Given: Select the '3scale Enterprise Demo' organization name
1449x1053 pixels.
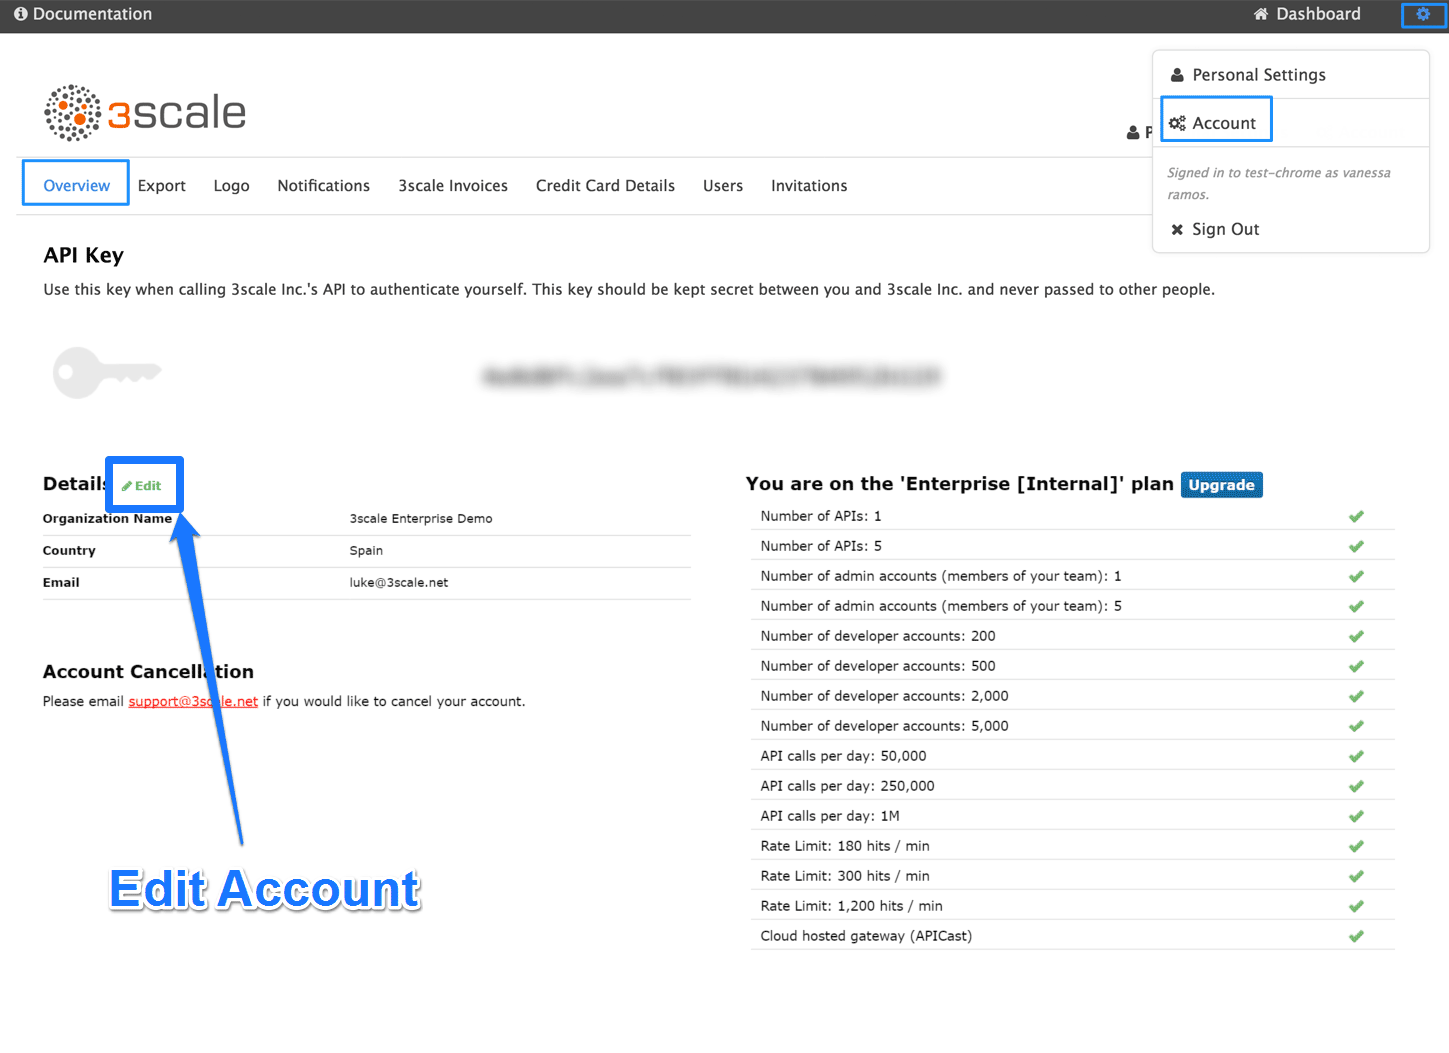Looking at the screenshot, I should 421,519.
